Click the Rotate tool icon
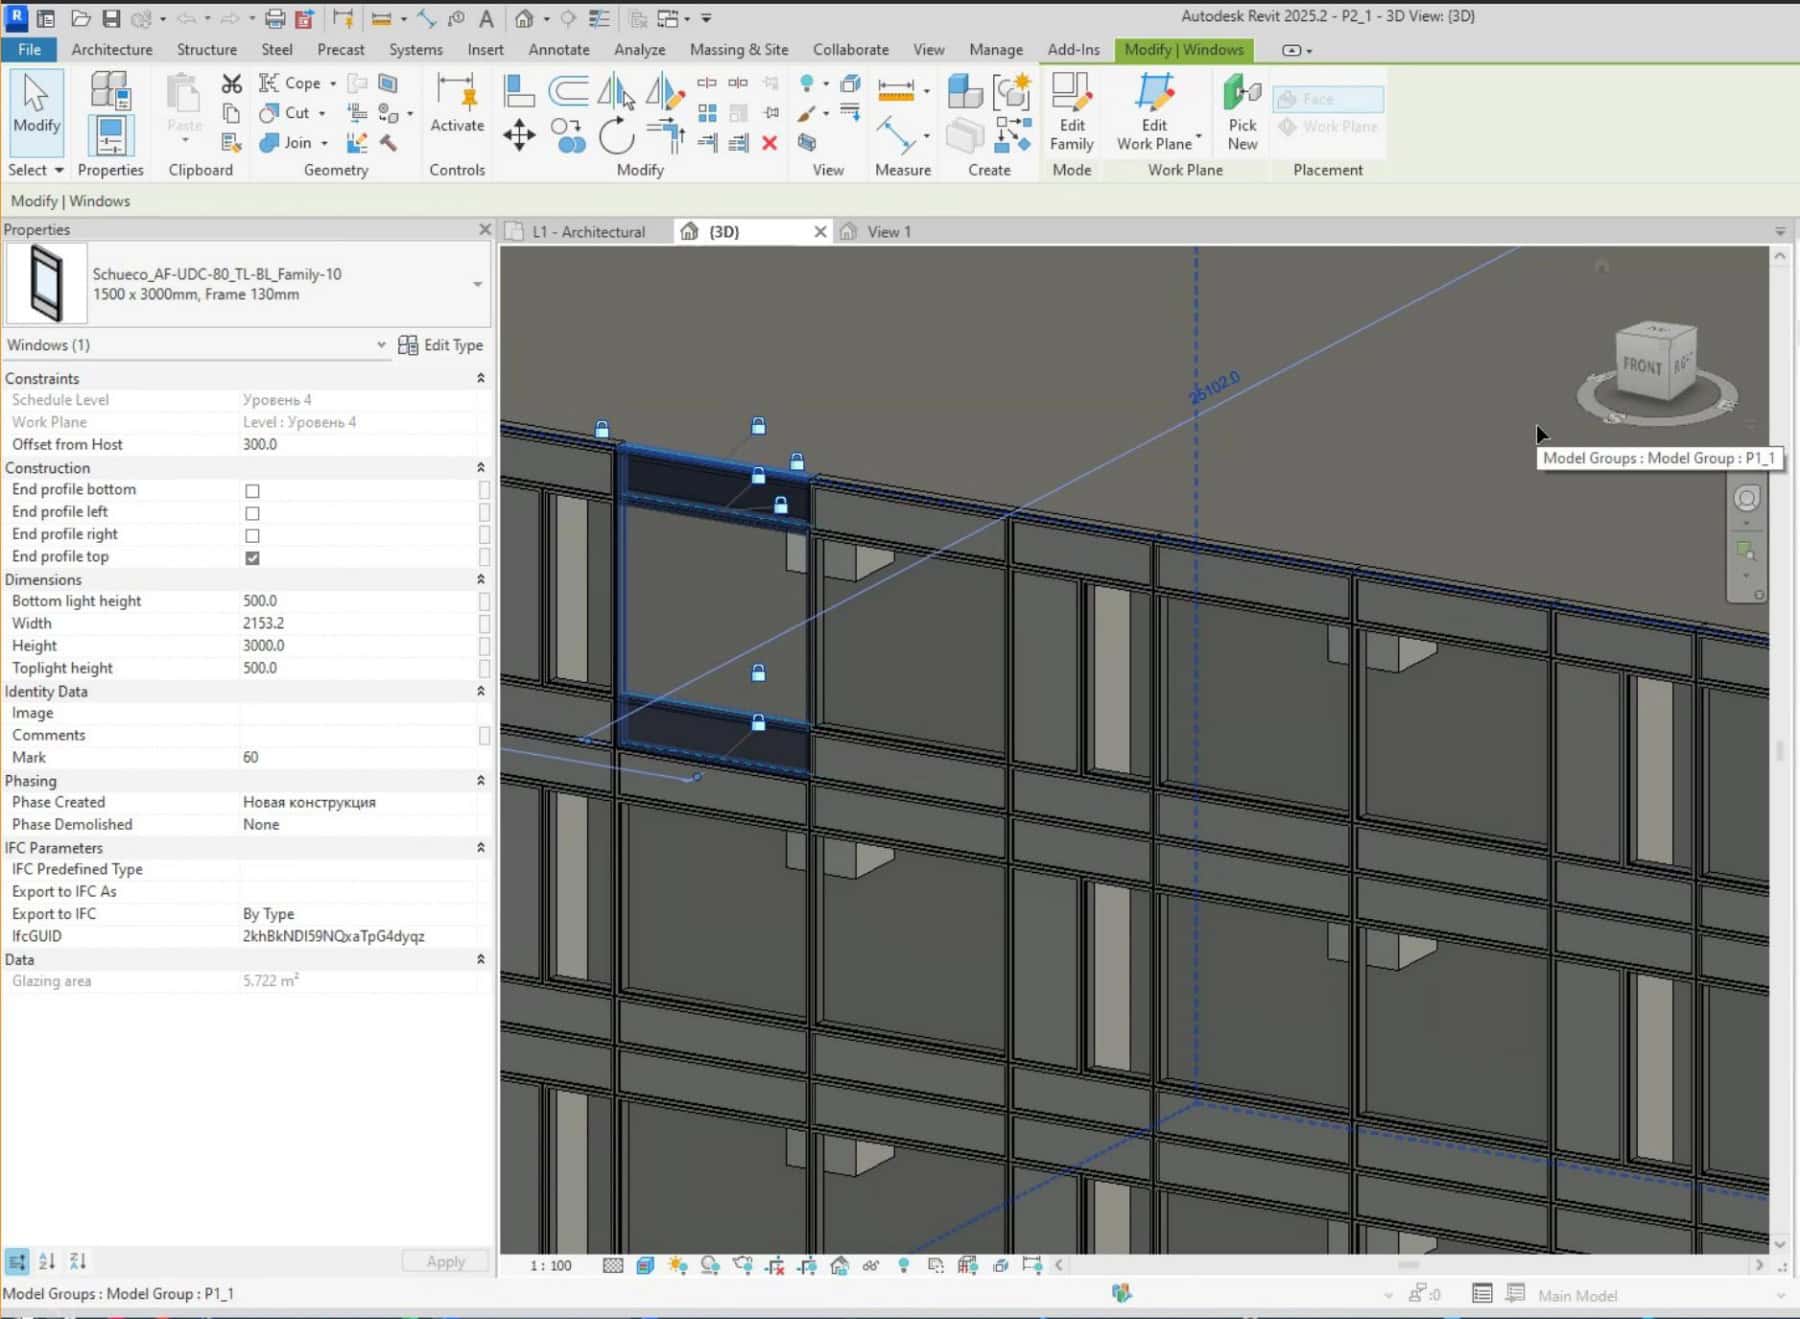The image size is (1800, 1319). (616, 135)
